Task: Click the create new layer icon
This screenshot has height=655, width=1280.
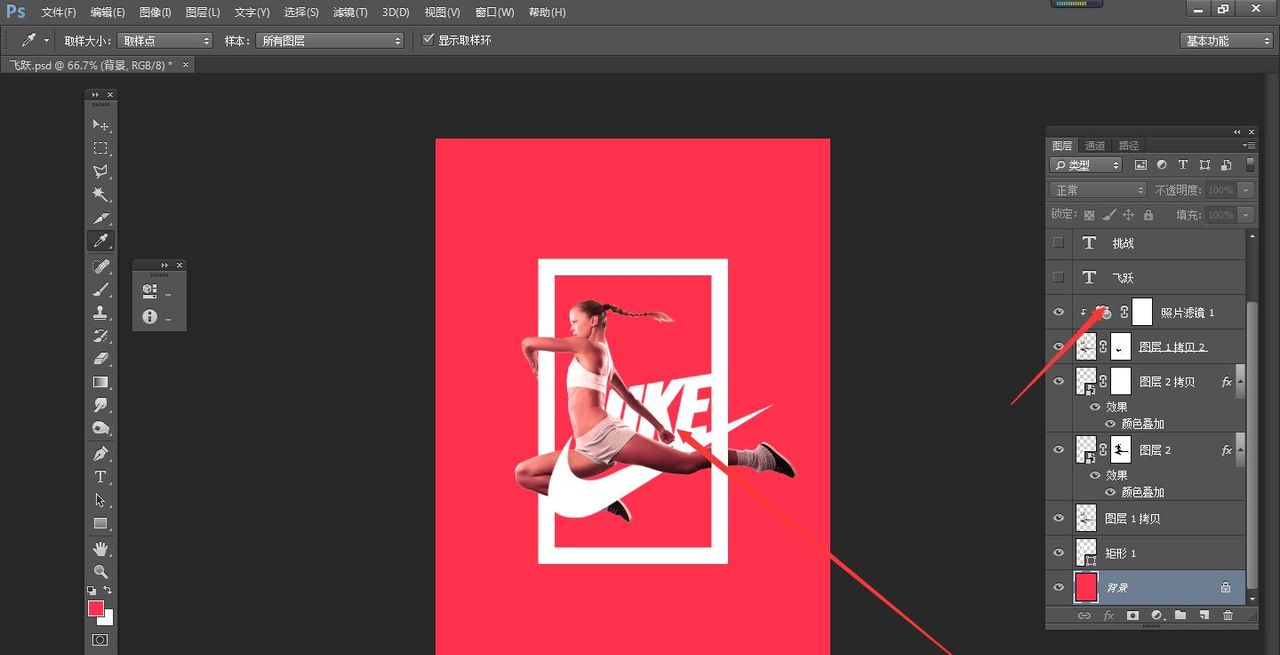Action: (1204, 616)
